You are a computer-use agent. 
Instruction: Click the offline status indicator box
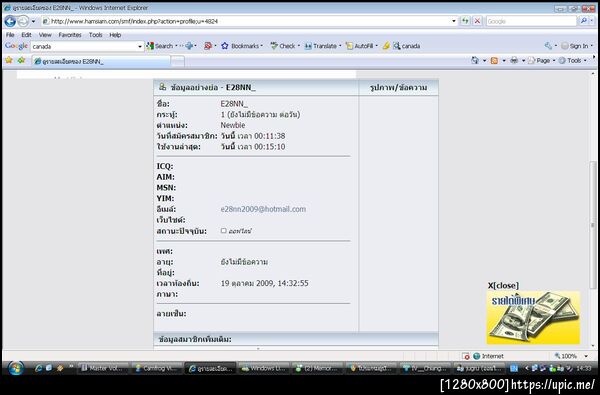coord(223,231)
